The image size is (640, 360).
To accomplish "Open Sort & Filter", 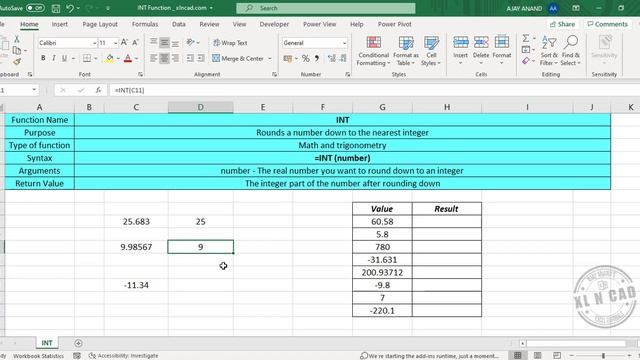I will 549,51.
